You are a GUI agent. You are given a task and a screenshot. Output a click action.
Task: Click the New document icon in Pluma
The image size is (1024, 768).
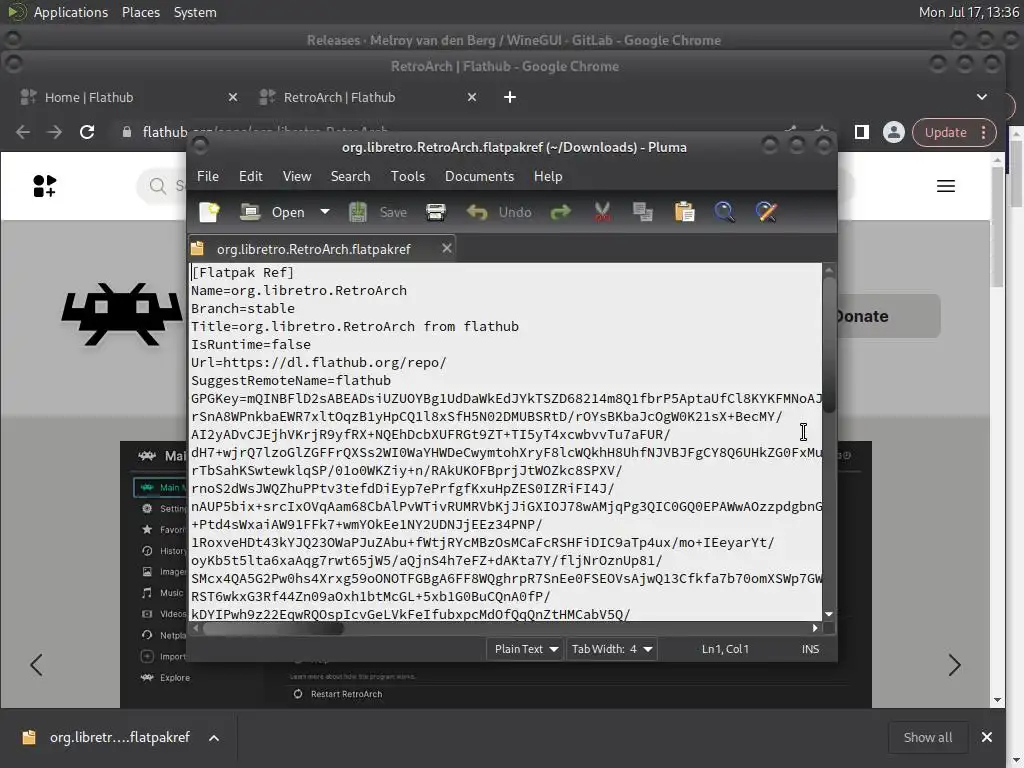209,212
